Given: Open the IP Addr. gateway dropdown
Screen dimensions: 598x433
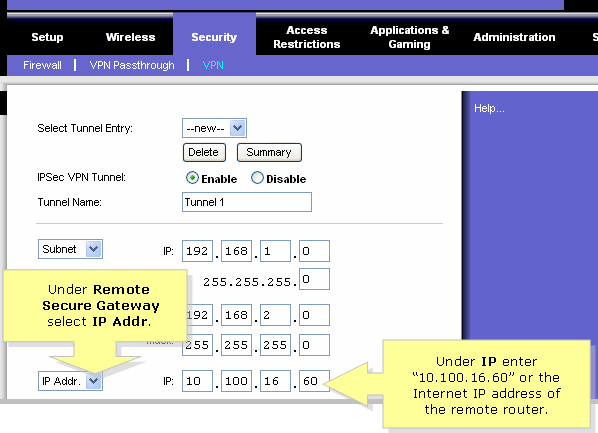Looking at the screenshot, I should pos(70,381).
